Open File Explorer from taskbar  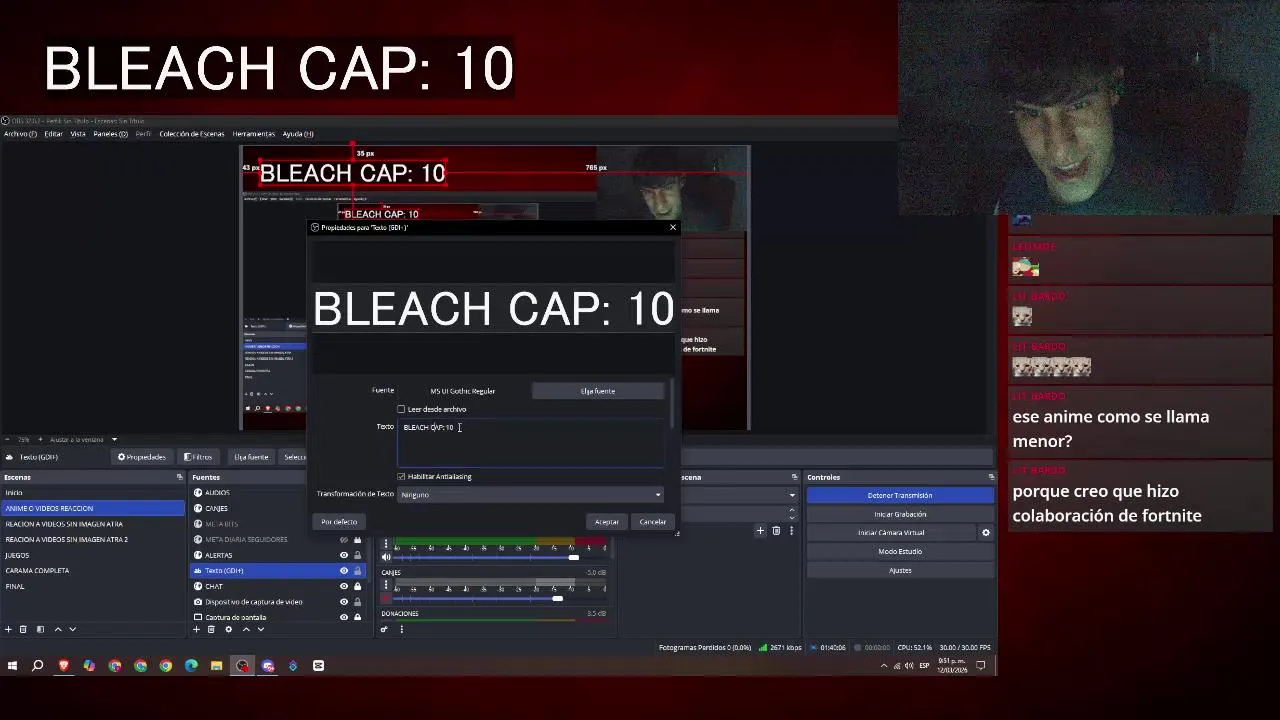coord(216,666)
